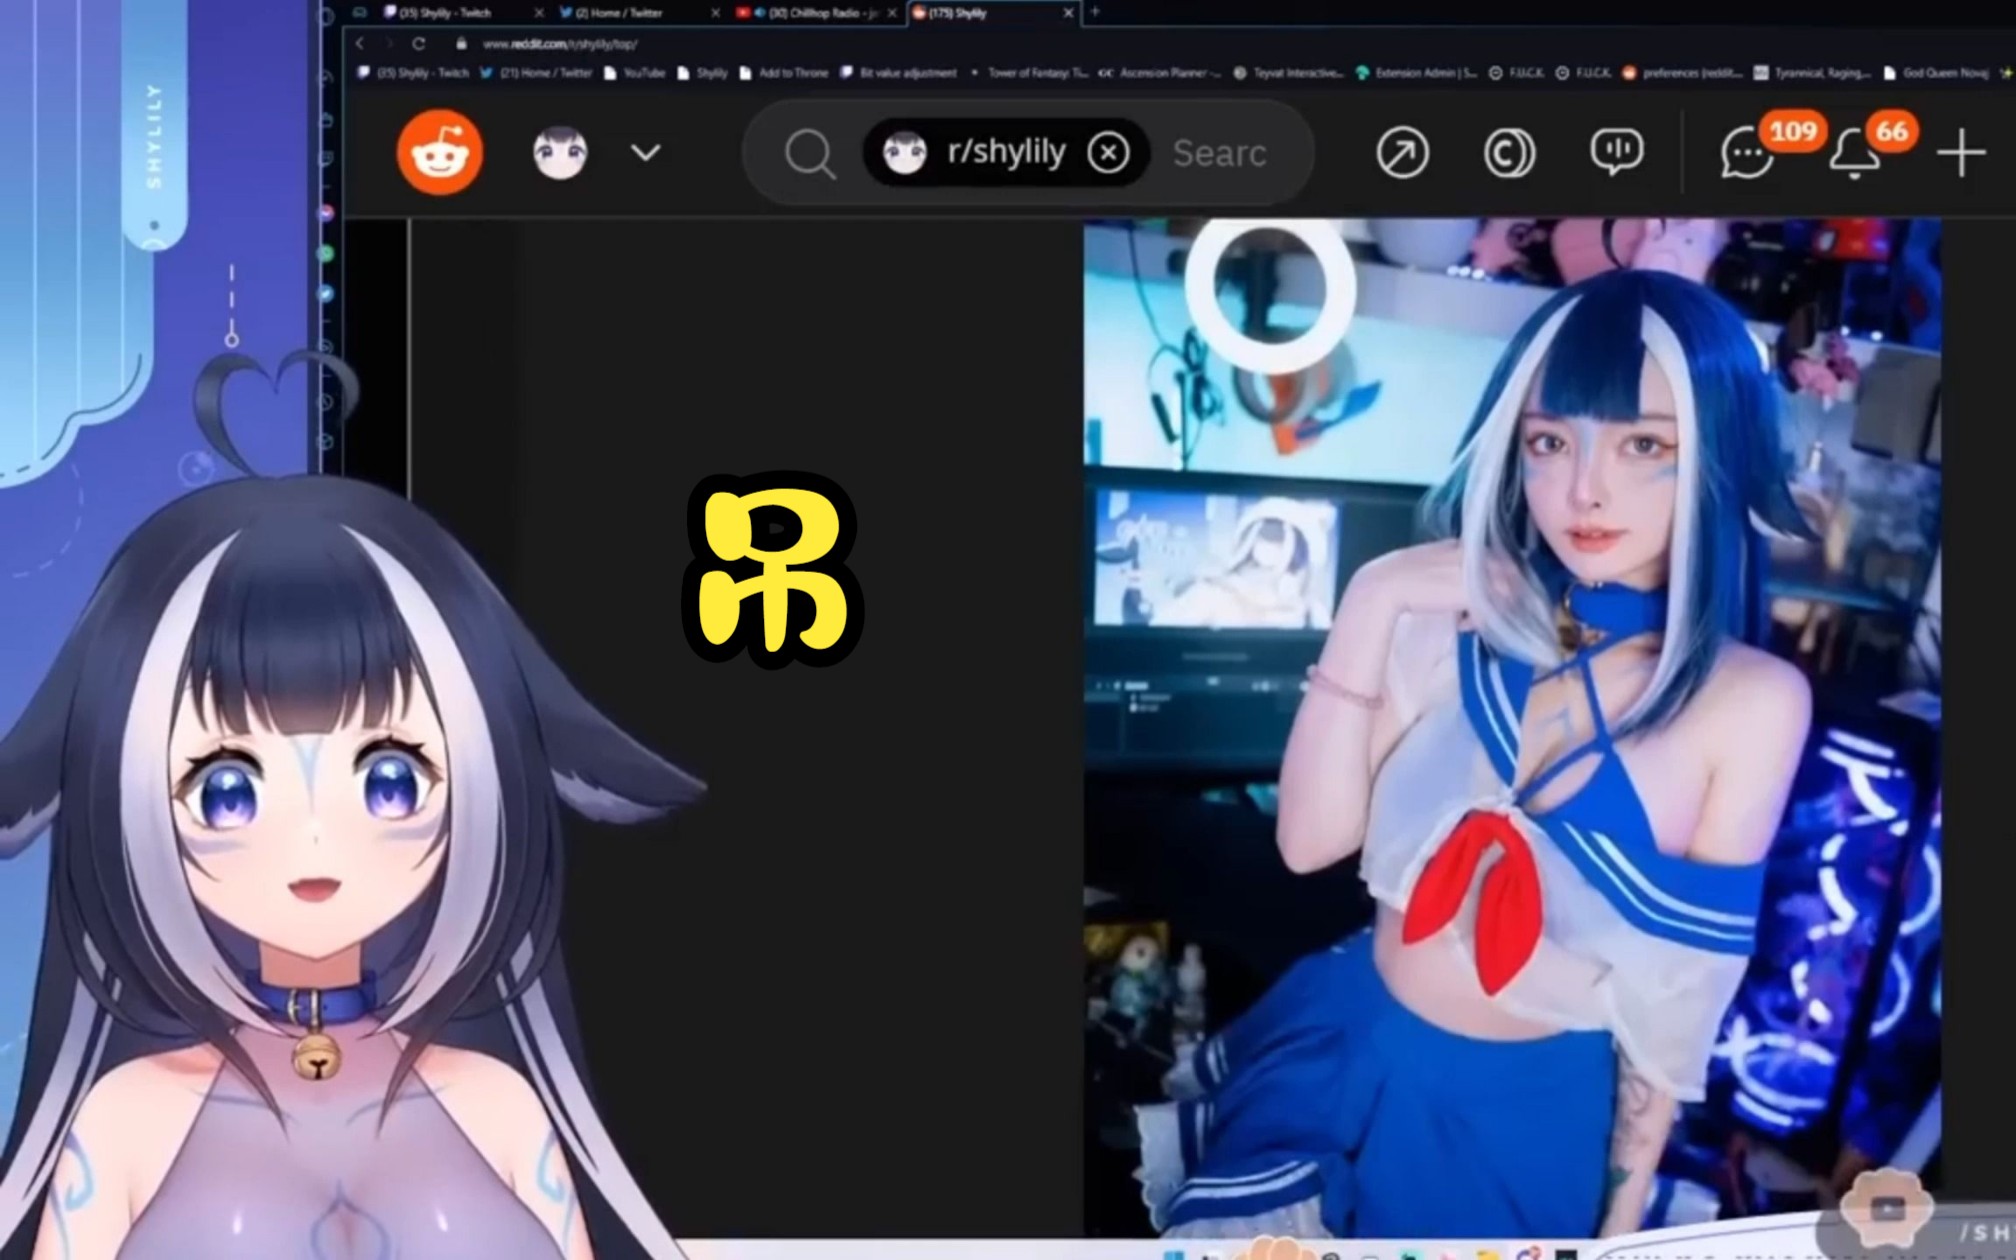Open the Add to Throne bookmark
2016x1260 pixels.
click(x=784, y=73)
